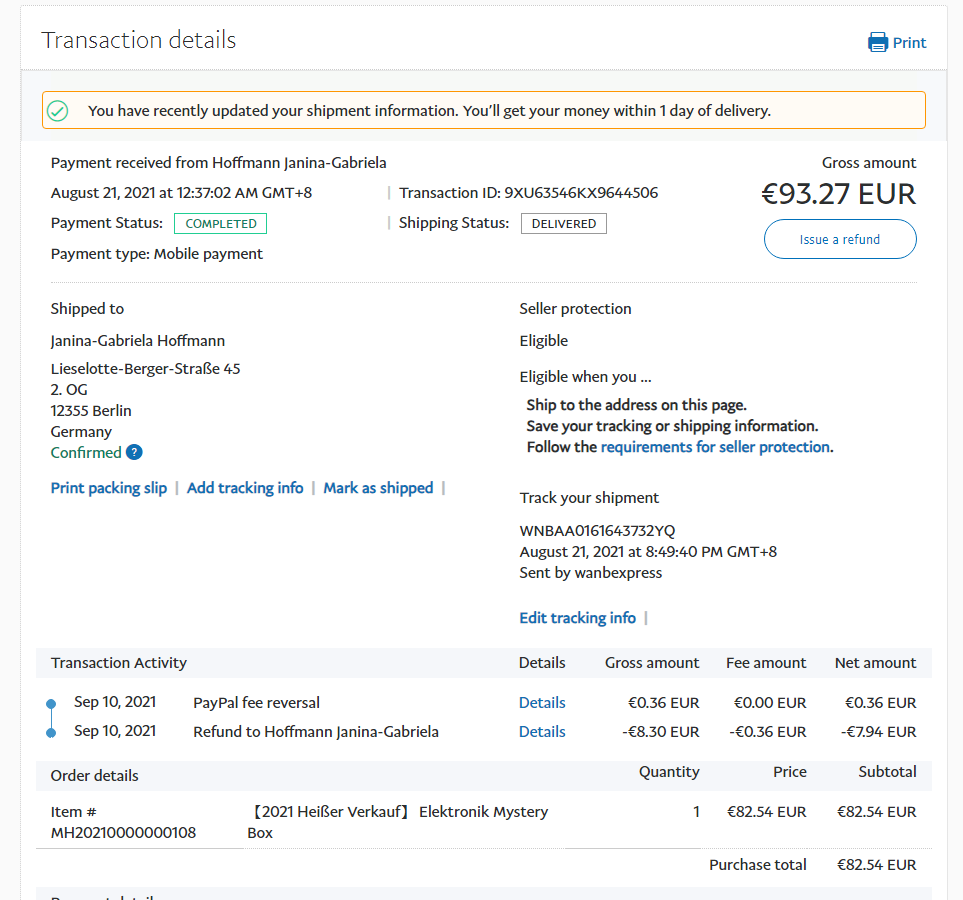Click the Print link

pyautogui.click(x=909, y=43)
